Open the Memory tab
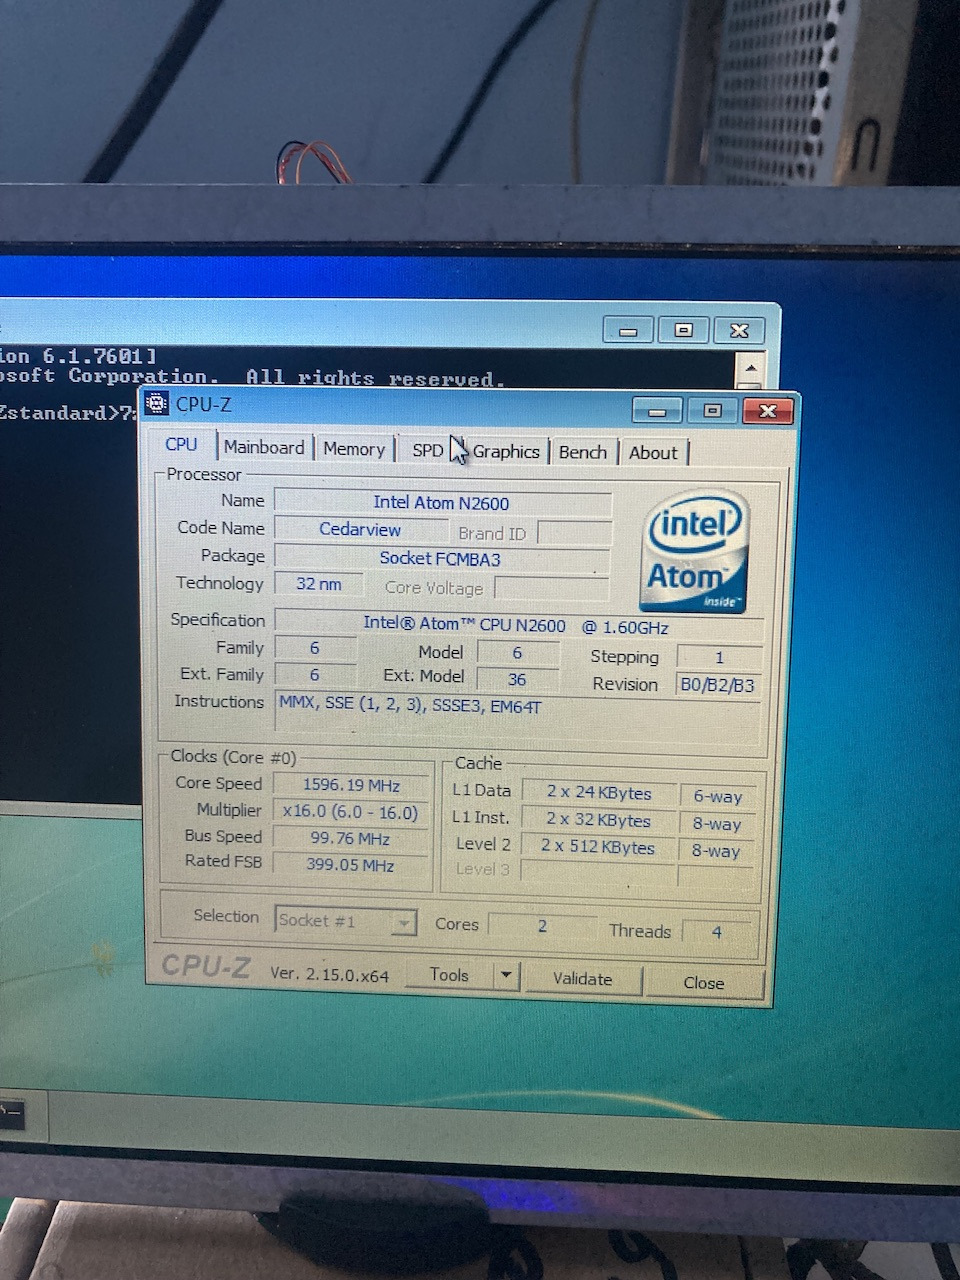This screenshot has width=960, height=1280. click(354, 449)
